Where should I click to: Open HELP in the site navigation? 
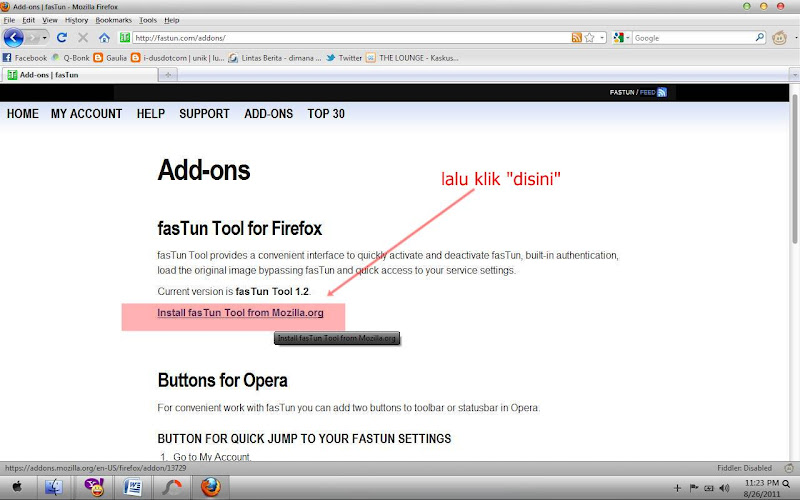[151, 113]
